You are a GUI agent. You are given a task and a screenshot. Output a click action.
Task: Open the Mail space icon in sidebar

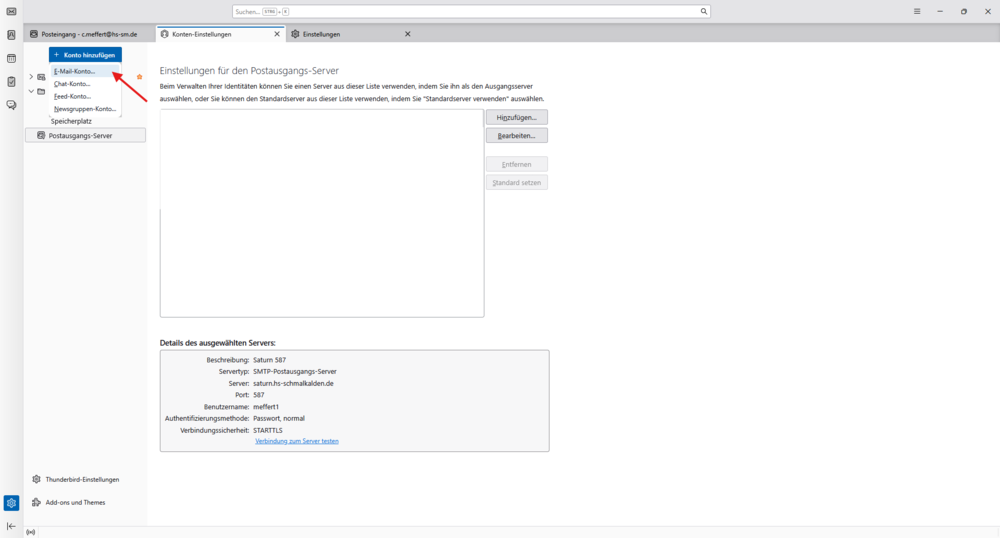tap(11, 11)
